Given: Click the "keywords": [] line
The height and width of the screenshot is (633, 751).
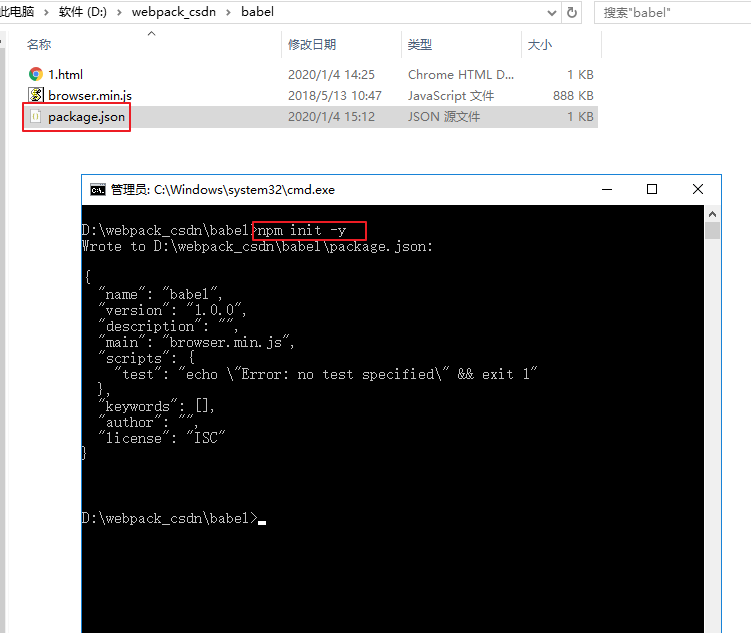Looking at the screenshot, I should pos(156,406).
